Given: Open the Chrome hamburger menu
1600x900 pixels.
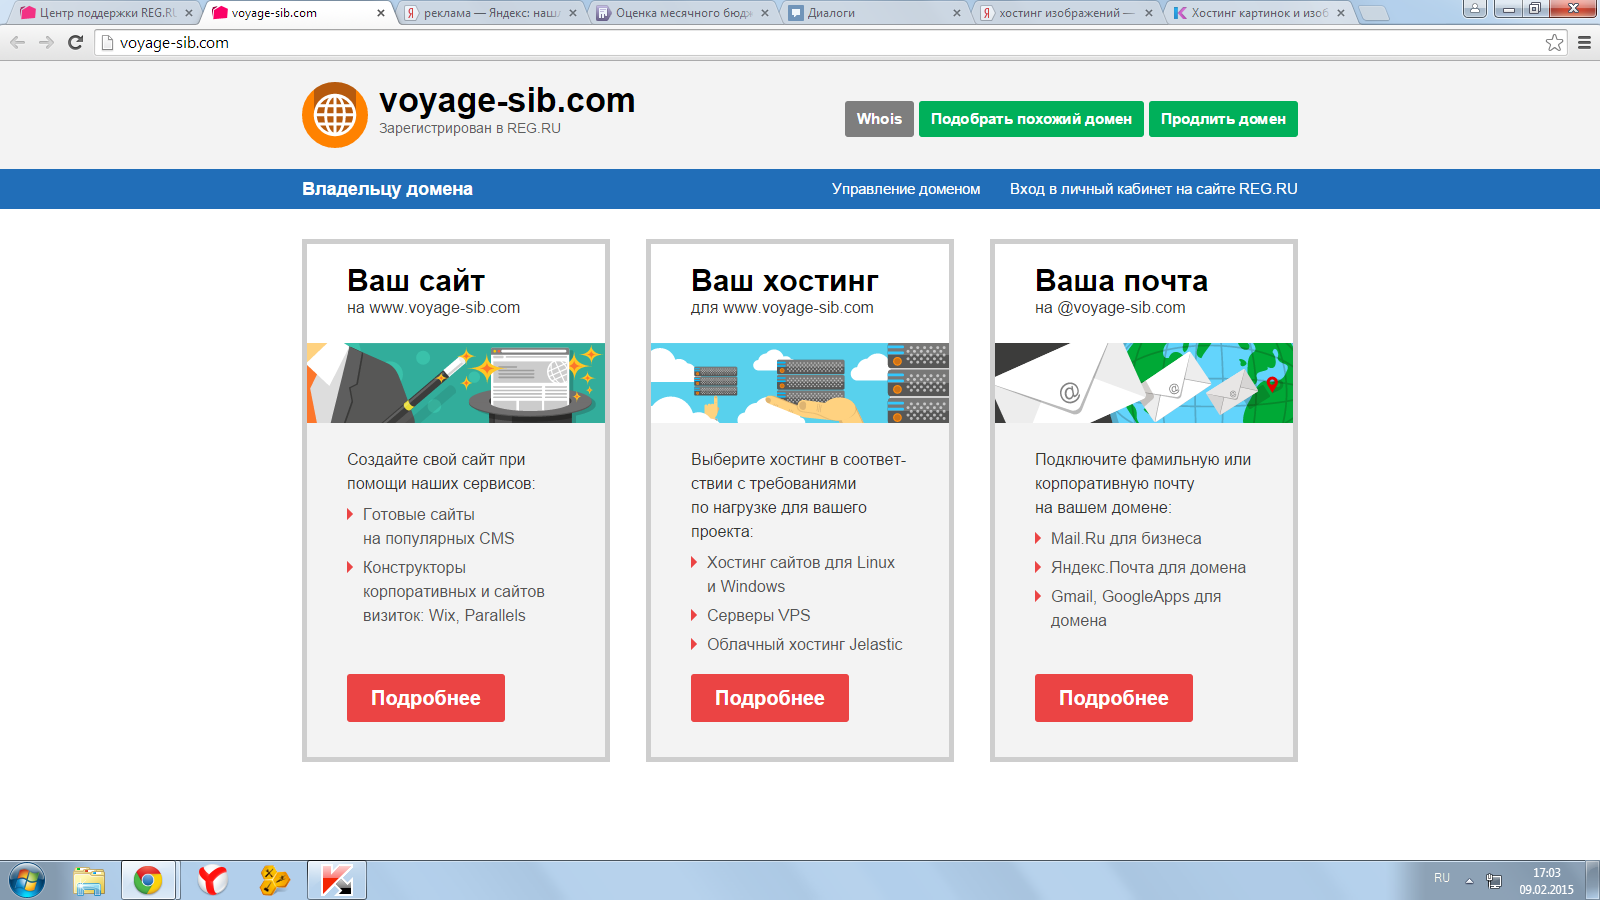Looking at the screenshot, I should pyautogui.click(x=1584, y=42).
